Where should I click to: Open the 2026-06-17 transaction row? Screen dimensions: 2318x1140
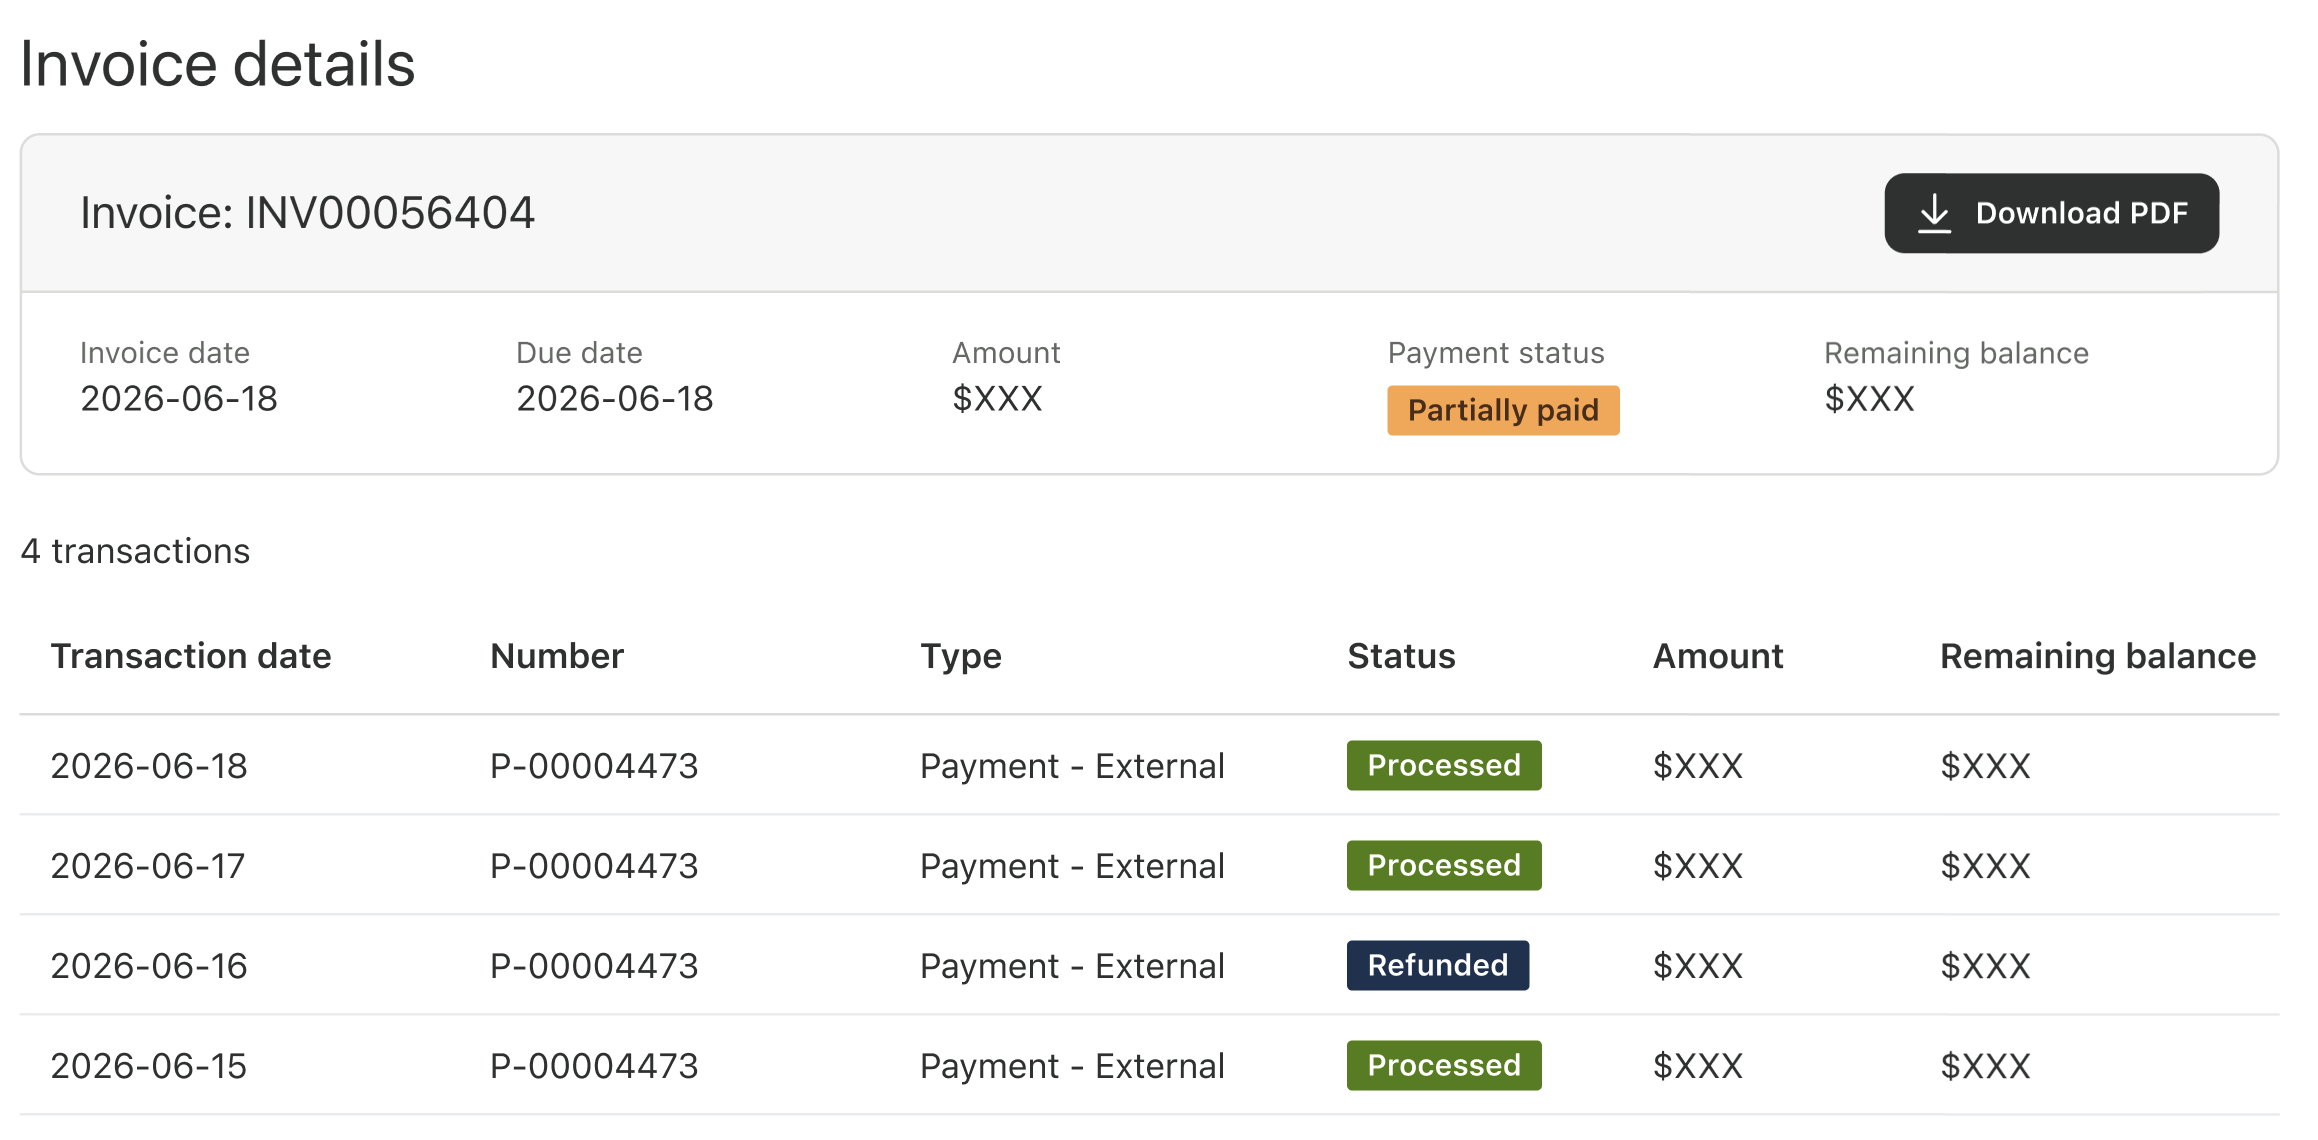coord(1149,865)
